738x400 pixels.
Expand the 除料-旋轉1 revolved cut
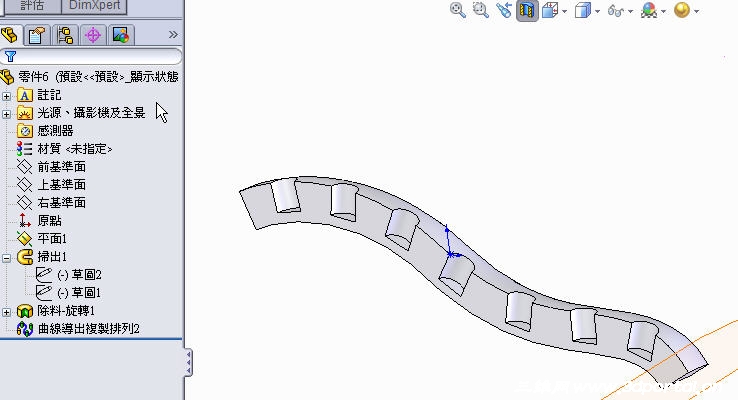pyautogui.click(x=7, y=312)
